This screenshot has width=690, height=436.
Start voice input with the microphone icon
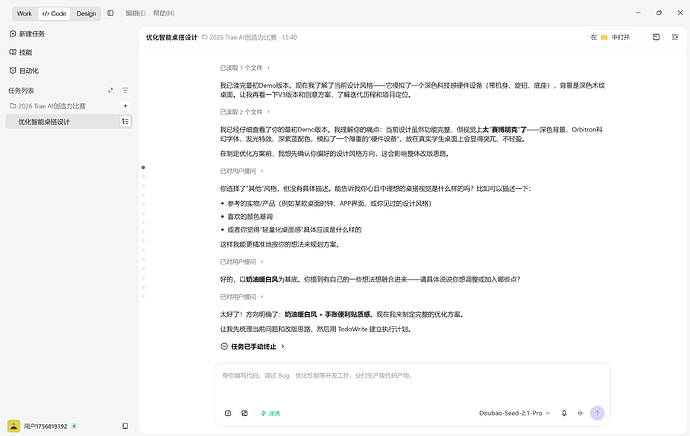(564, 413)
